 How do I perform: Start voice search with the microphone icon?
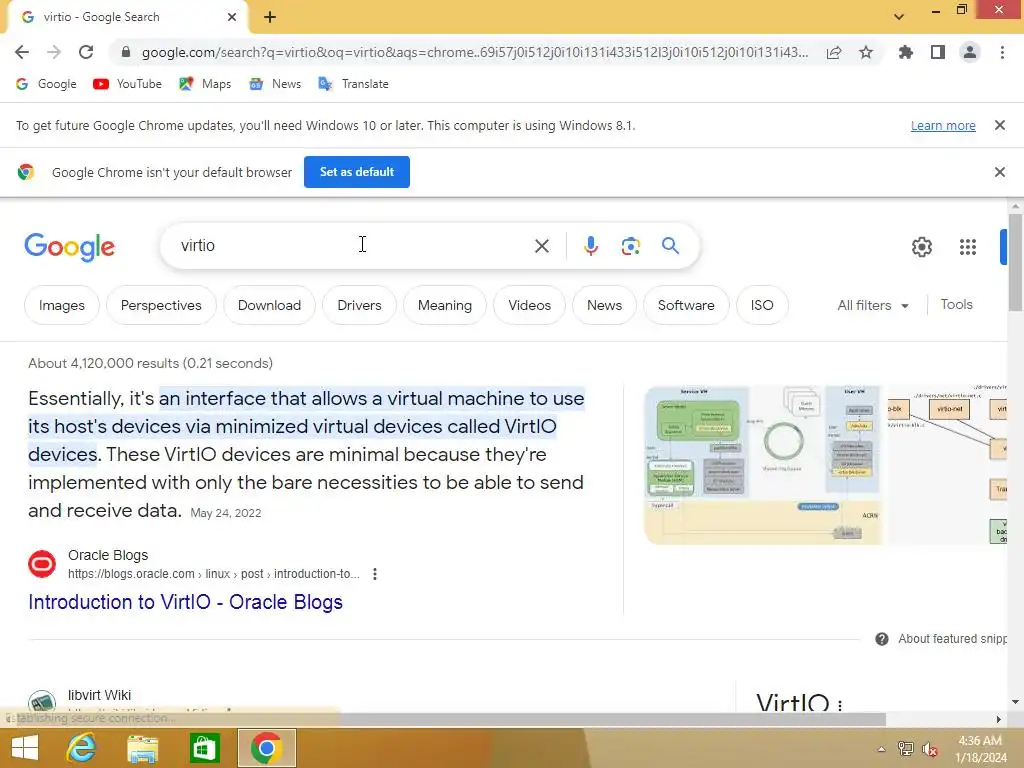[x=590, y=246]
